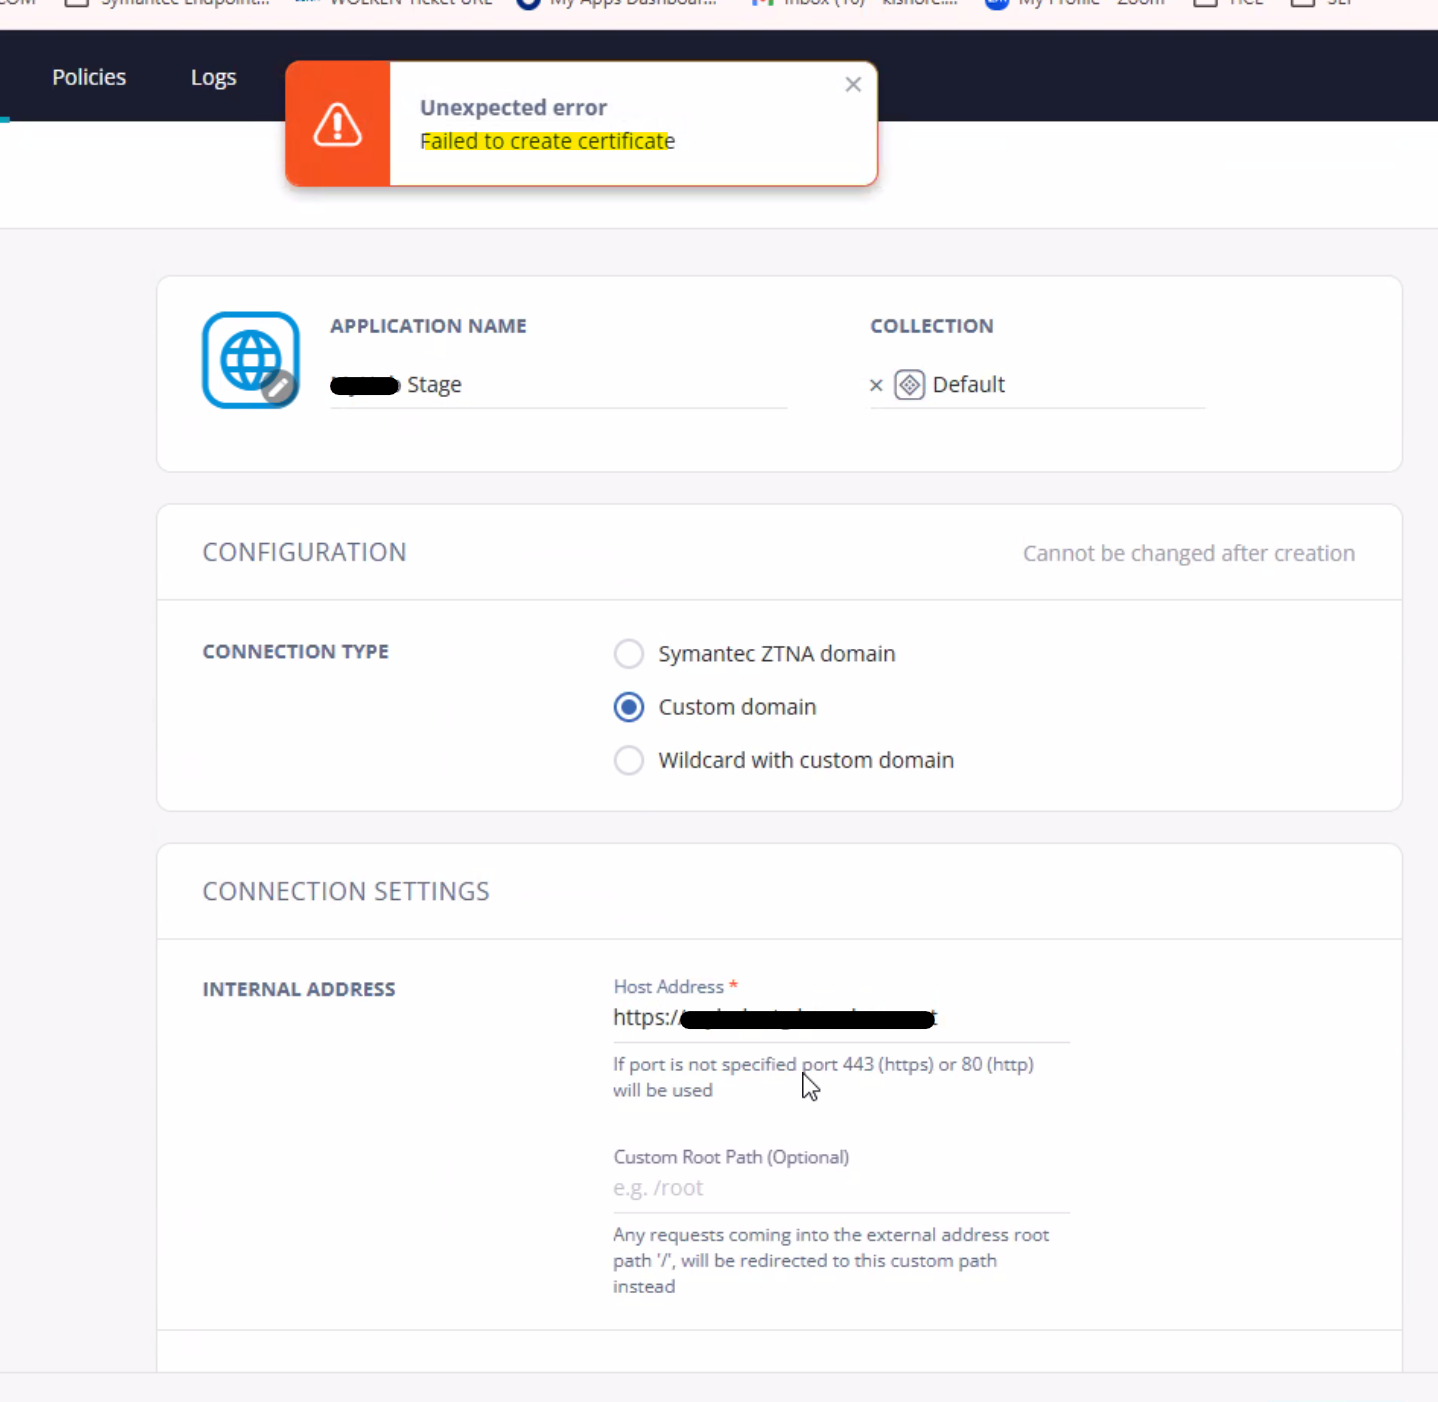Click the Custom Root Path field
Viewport: 1438px width, 1402px height.
[x=840, y=1188]
